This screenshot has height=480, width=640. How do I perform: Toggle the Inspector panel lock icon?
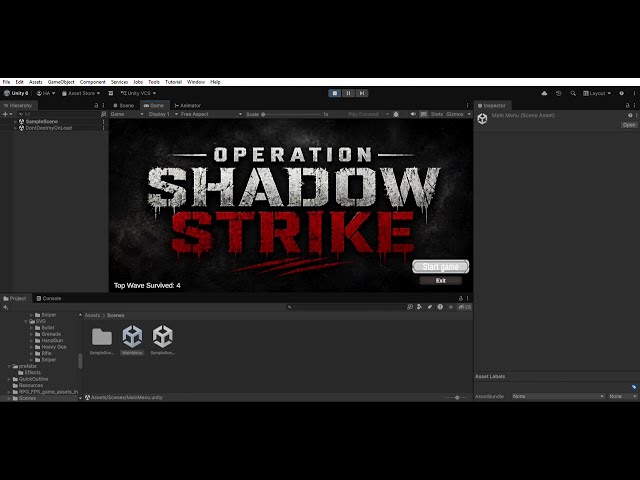(x=628, y=105)
